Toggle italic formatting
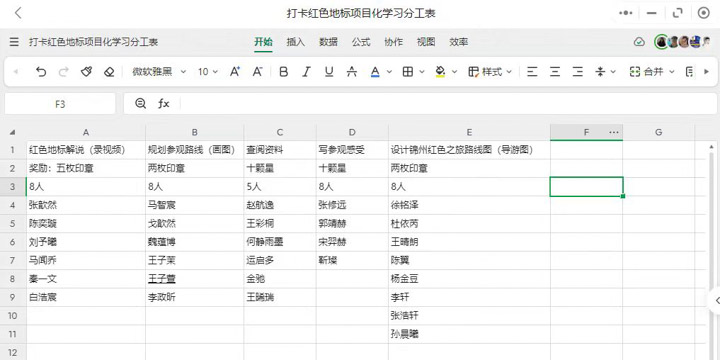This screenshot has width=720, height=360. (306, 72)
